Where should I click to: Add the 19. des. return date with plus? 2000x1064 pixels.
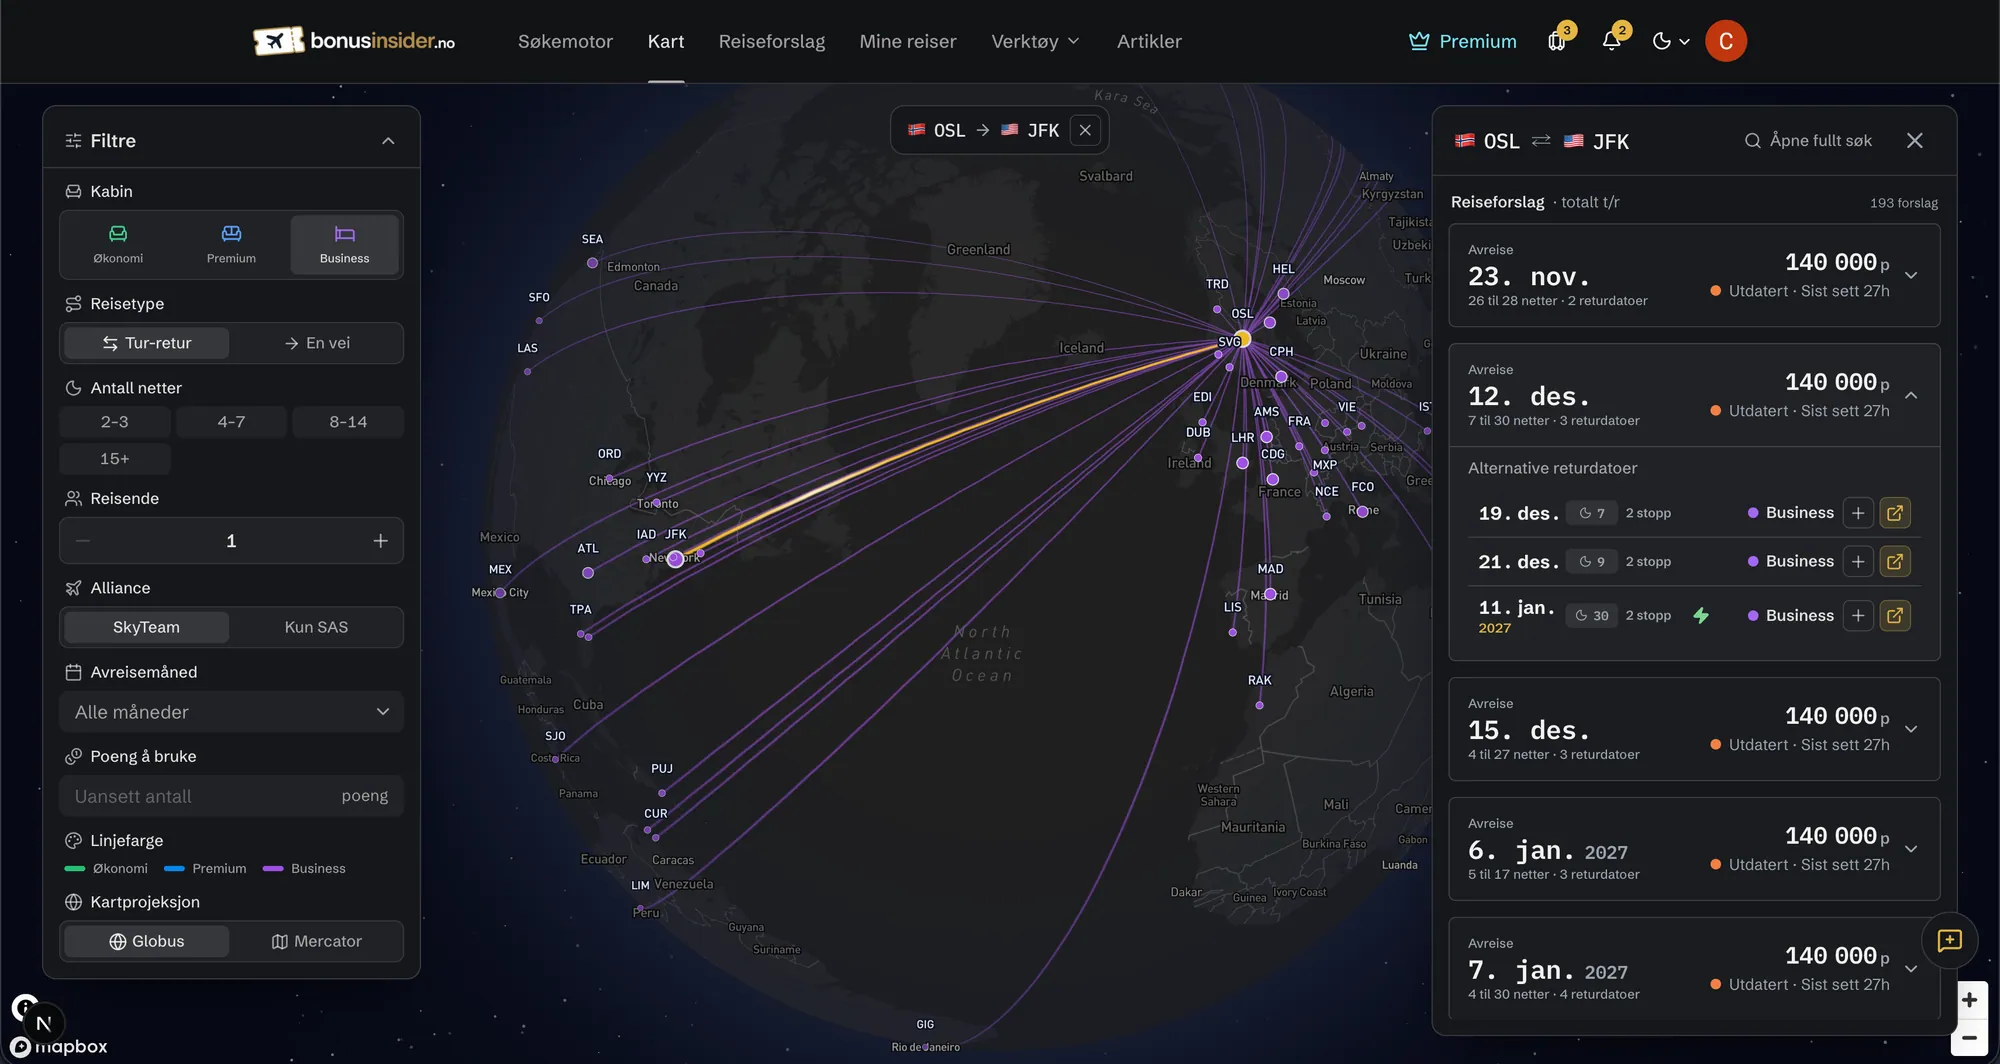1858,513
